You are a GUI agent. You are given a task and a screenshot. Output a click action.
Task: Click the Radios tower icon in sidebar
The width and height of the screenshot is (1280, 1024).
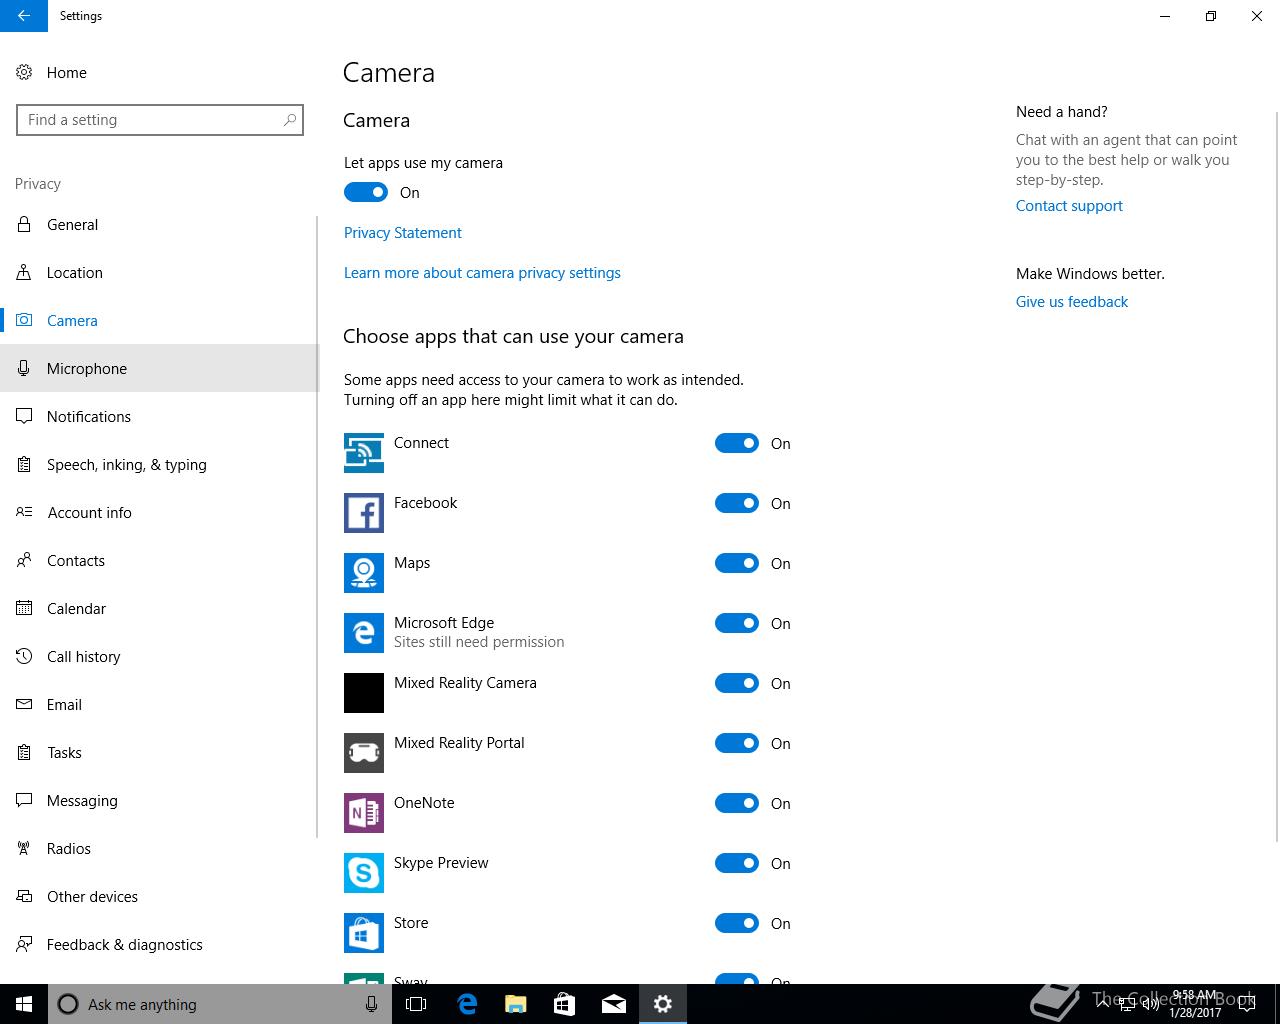(24, 848)
